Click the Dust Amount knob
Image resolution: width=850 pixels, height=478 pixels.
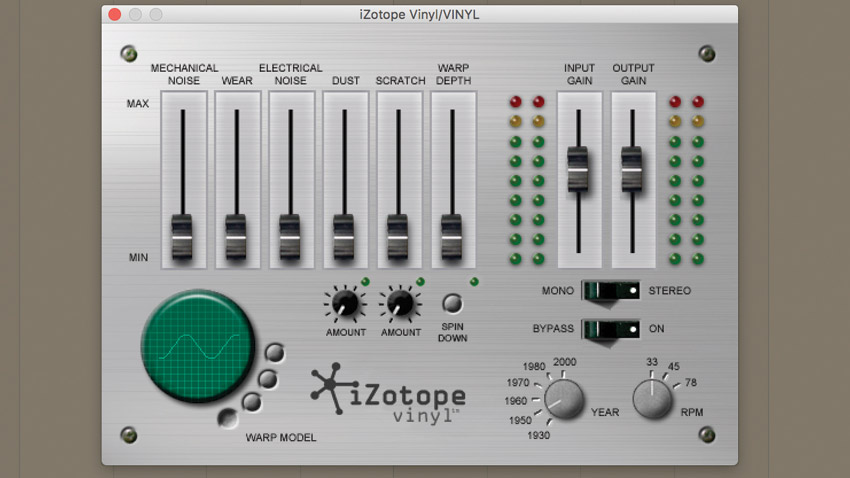(x=345, y=303)
